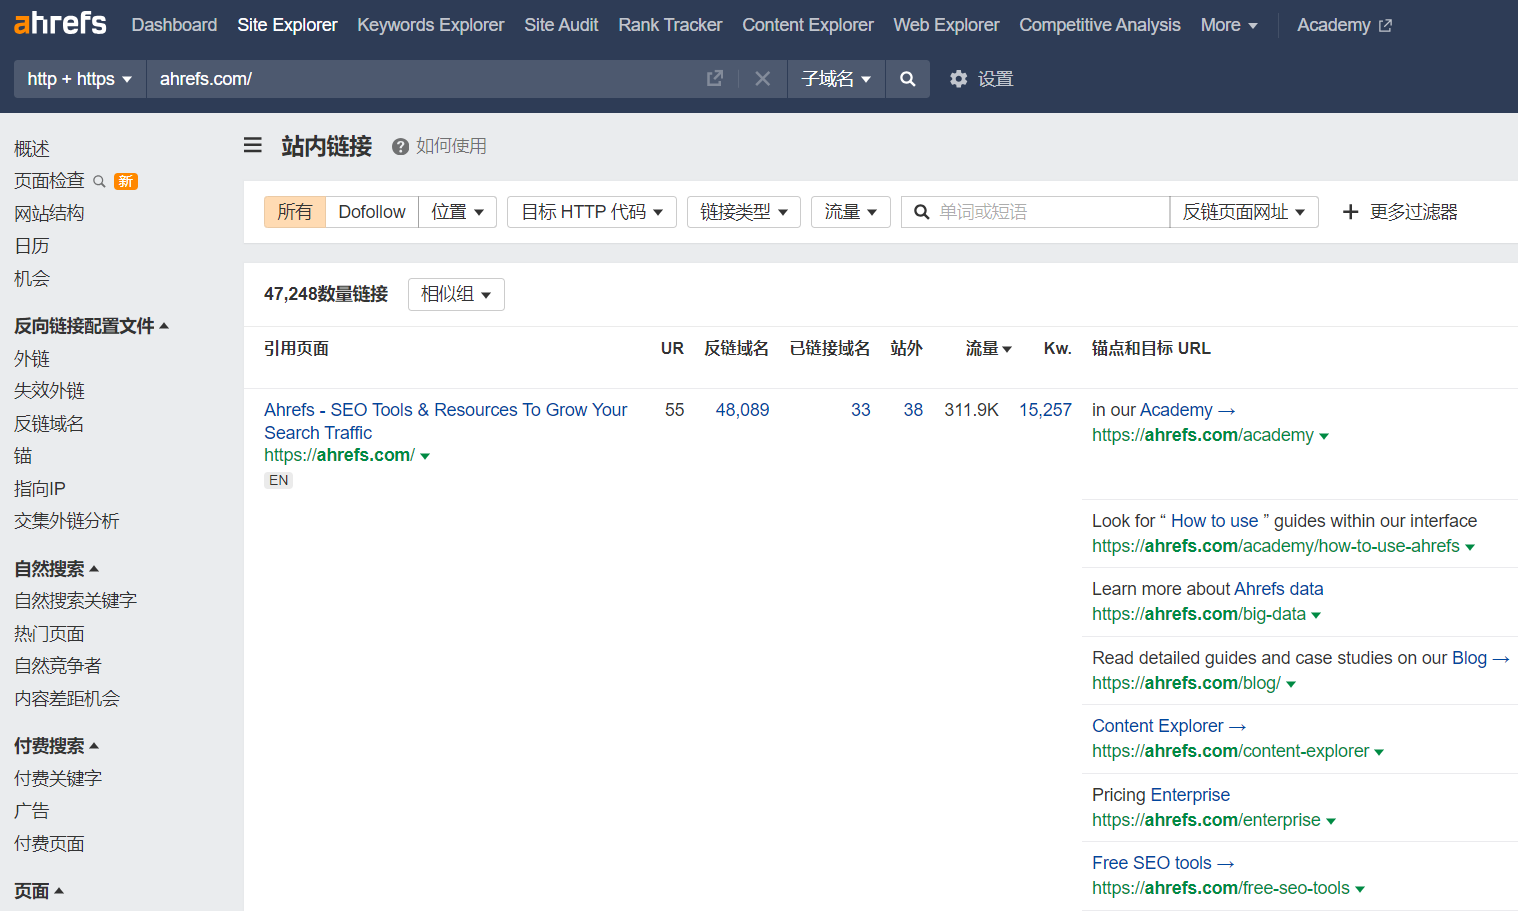Open the 链接类型 filter dropdown
This screenshot has height=911, width=1518.
tap(744, 212)
